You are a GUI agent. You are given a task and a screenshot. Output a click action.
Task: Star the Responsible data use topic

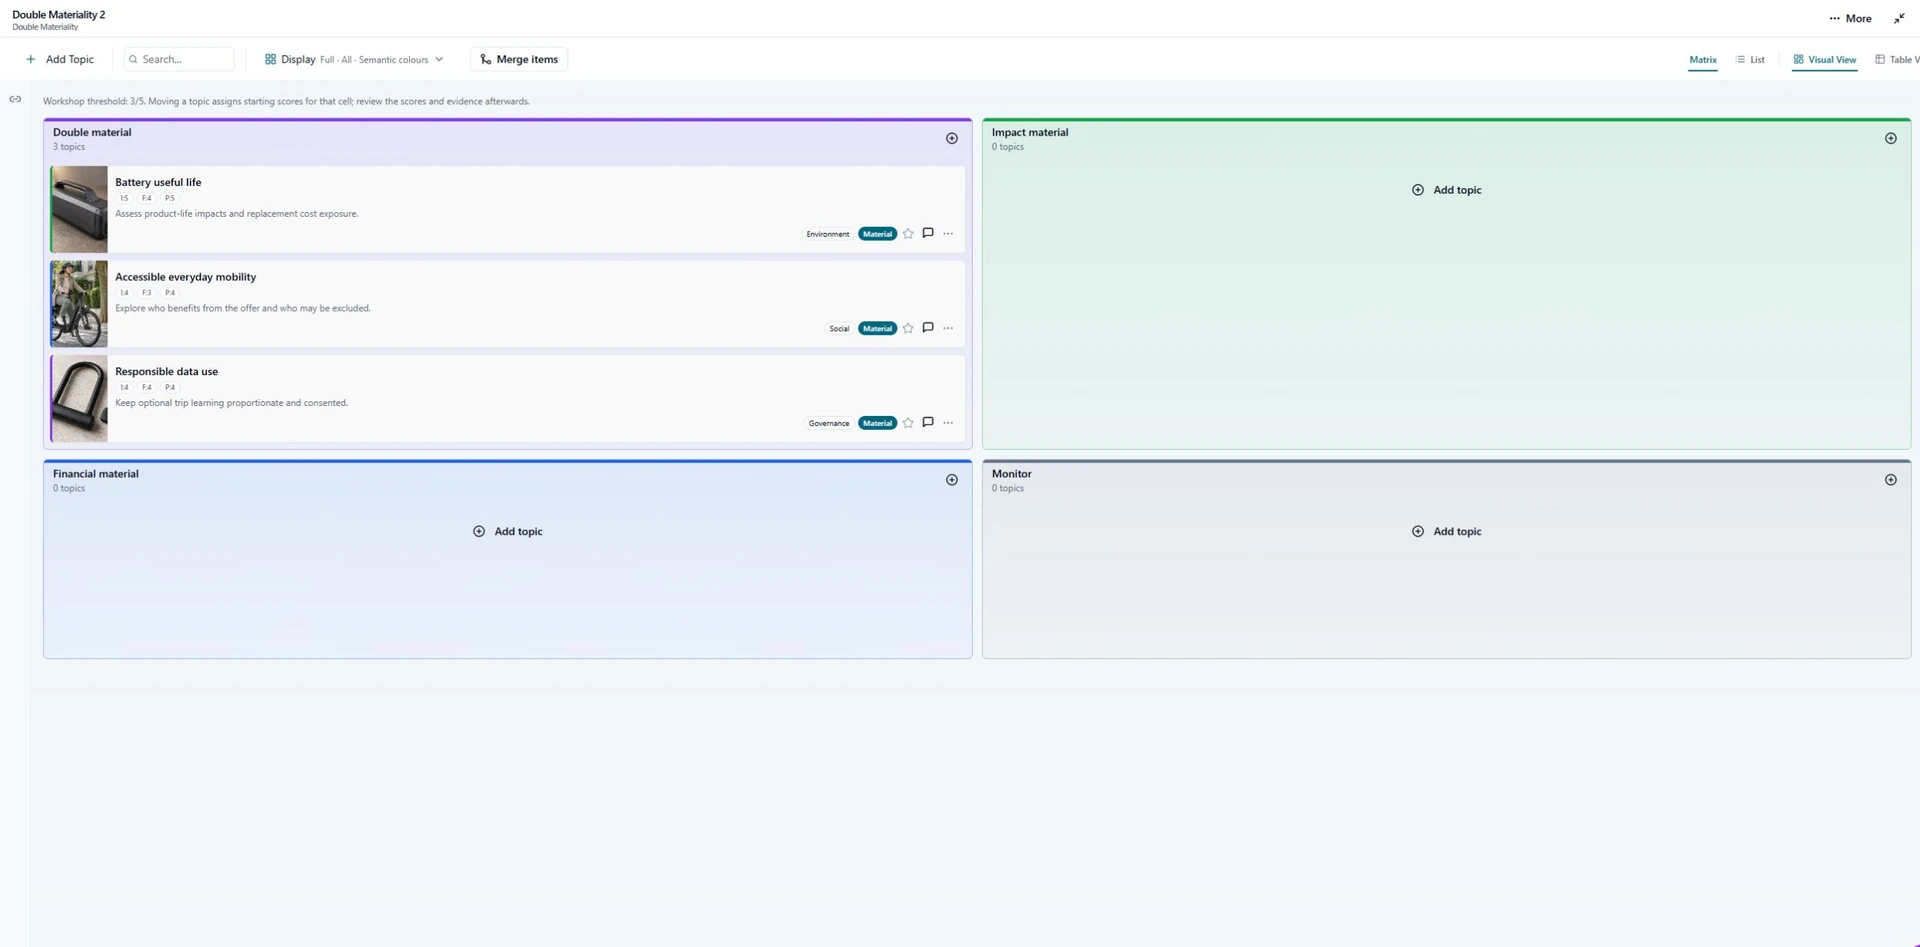tap(908, 423)
